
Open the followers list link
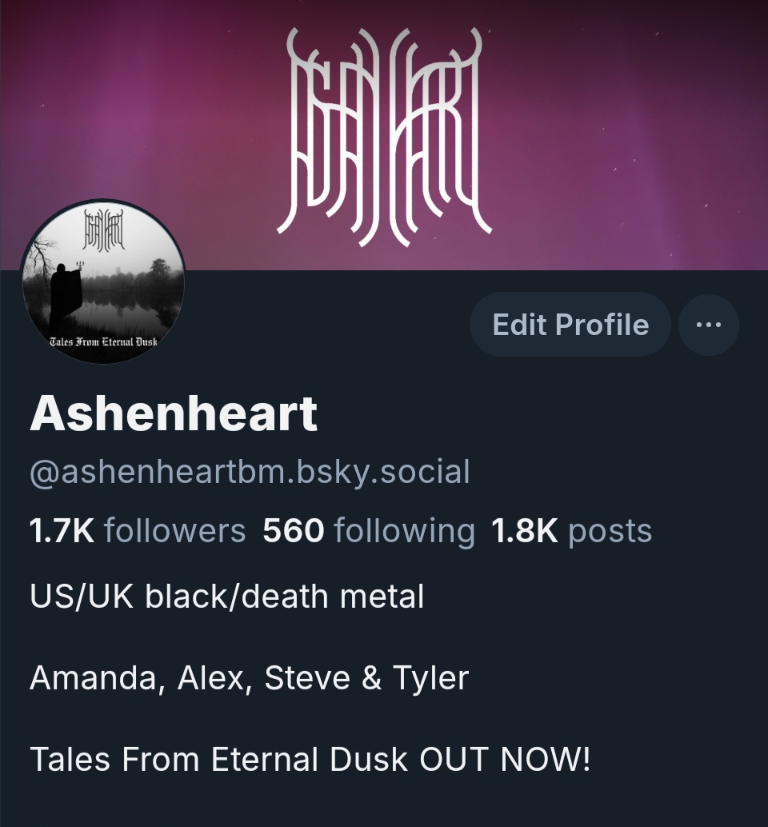coord(138,531)
